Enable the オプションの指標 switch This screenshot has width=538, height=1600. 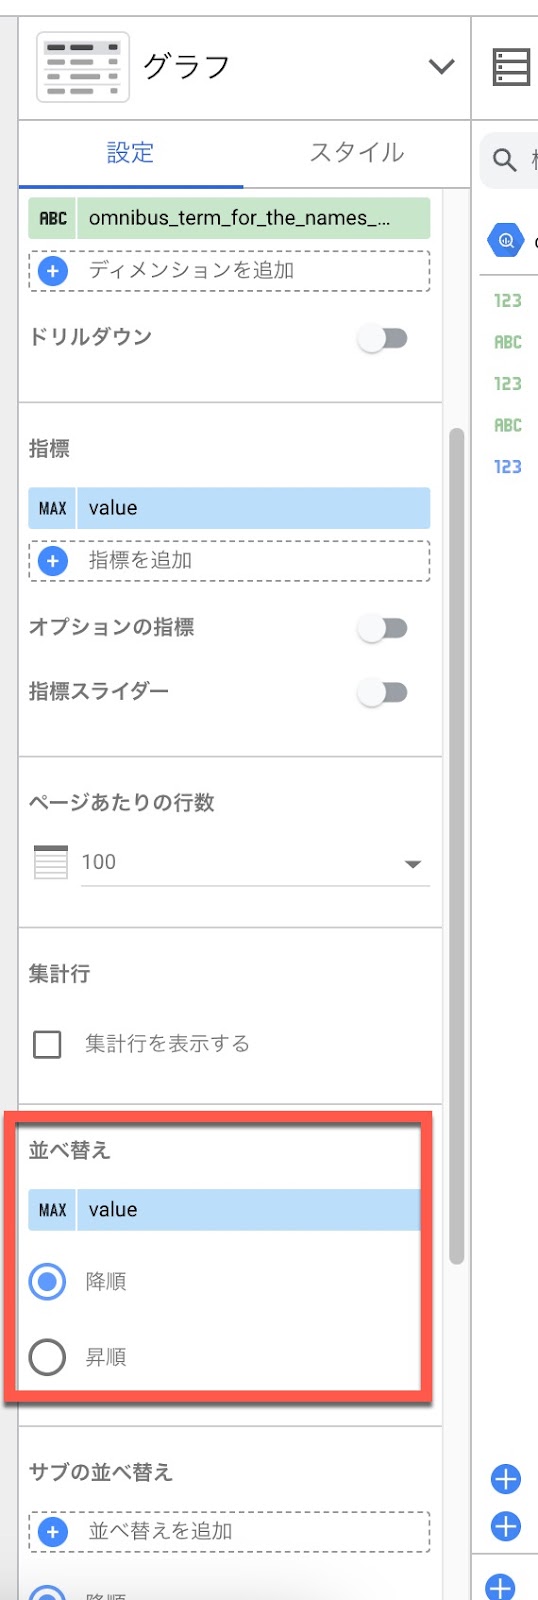[383, 628]
